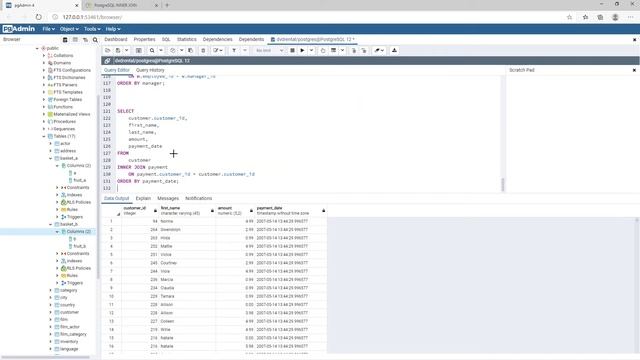This screenshot has width=640, height=360.
Task: Click the query editor vertical scrollbar
Action: pos(503,184)
